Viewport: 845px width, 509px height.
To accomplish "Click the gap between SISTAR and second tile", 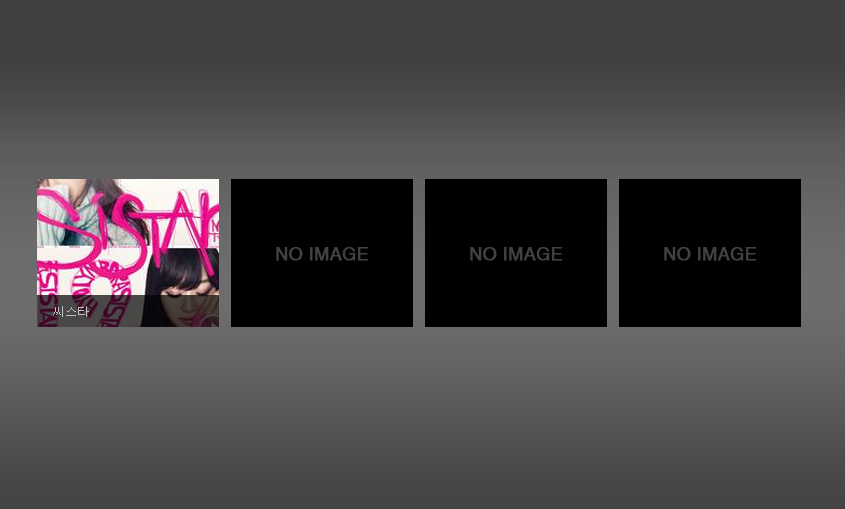I will (225, 253).
